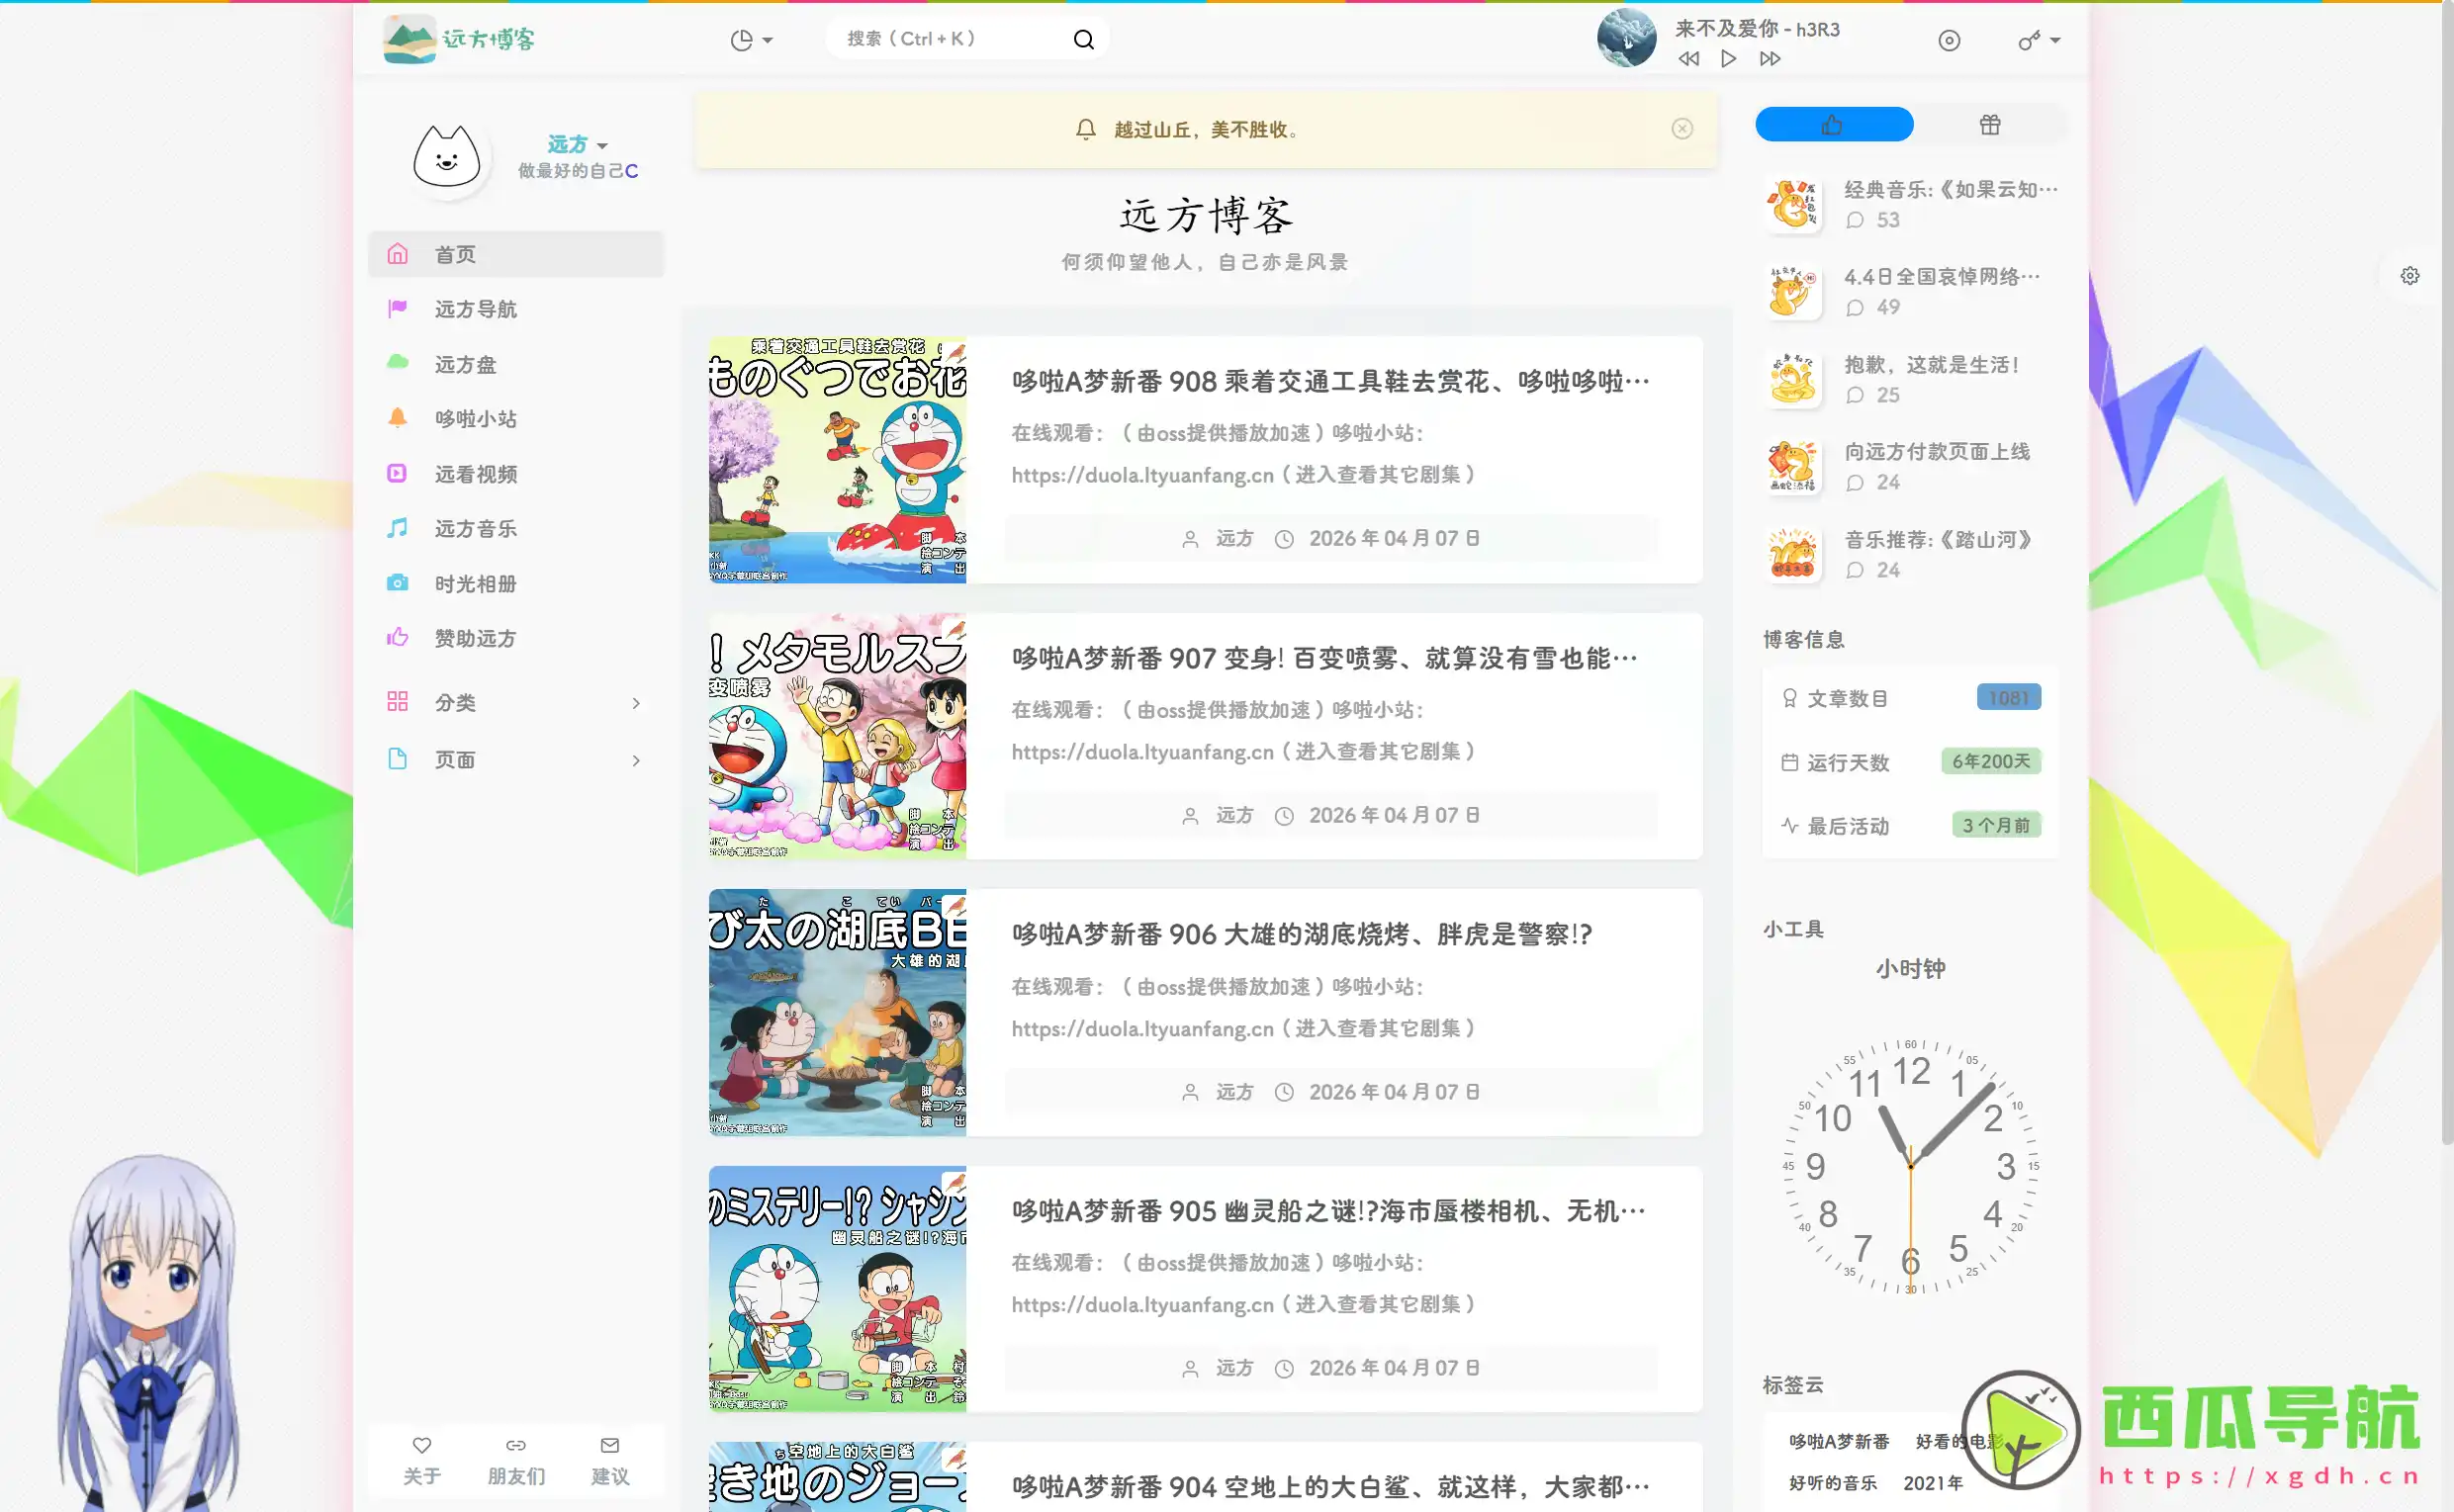Open the key login dropdown
The height and width of the screenshot is (1512, 2454).
[2038, 40]
